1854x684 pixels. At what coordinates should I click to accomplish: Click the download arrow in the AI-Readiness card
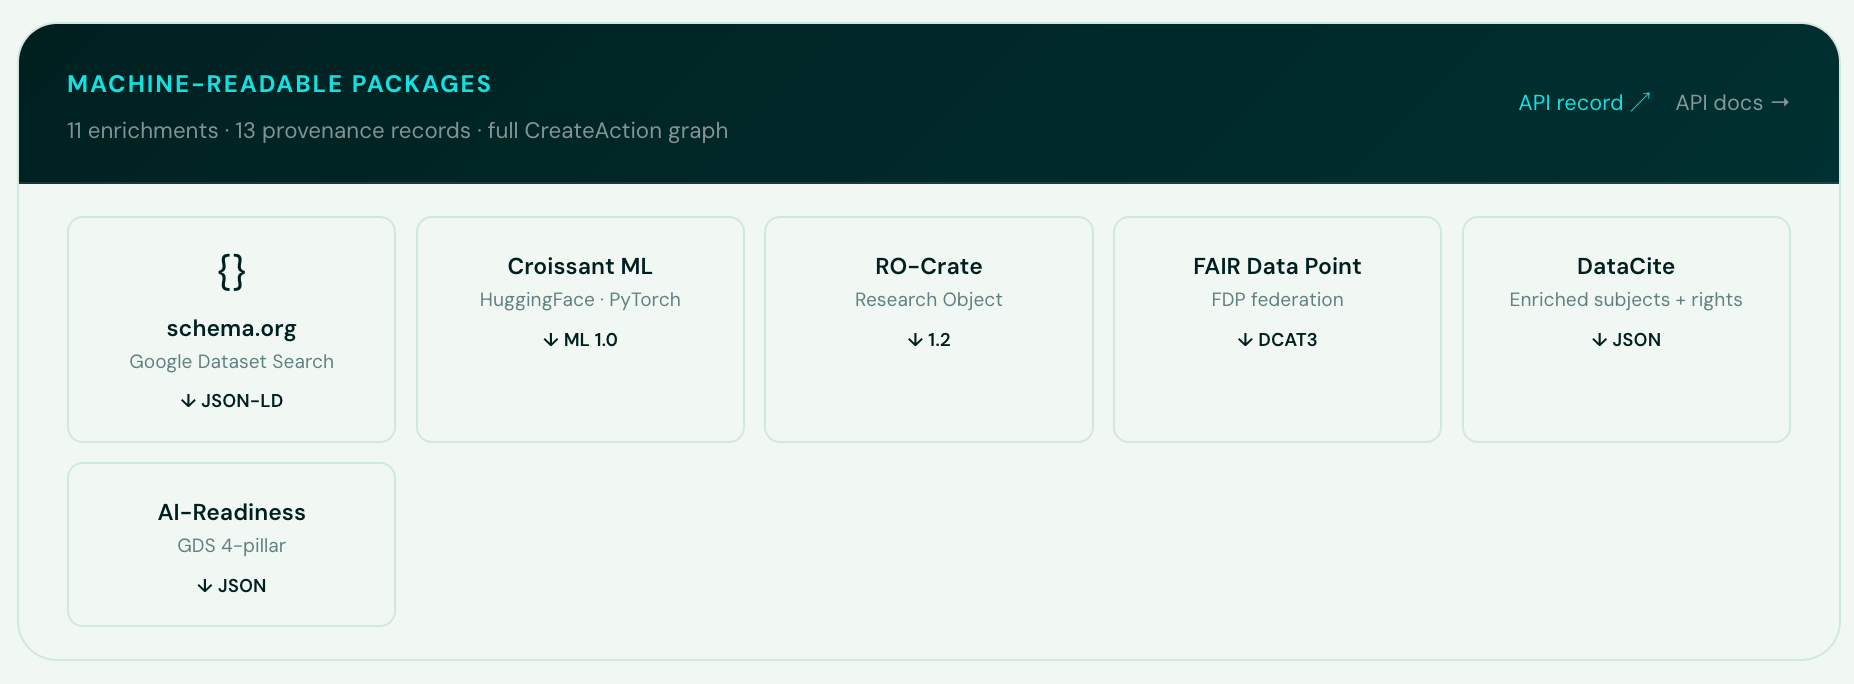(x=204, y=586)
